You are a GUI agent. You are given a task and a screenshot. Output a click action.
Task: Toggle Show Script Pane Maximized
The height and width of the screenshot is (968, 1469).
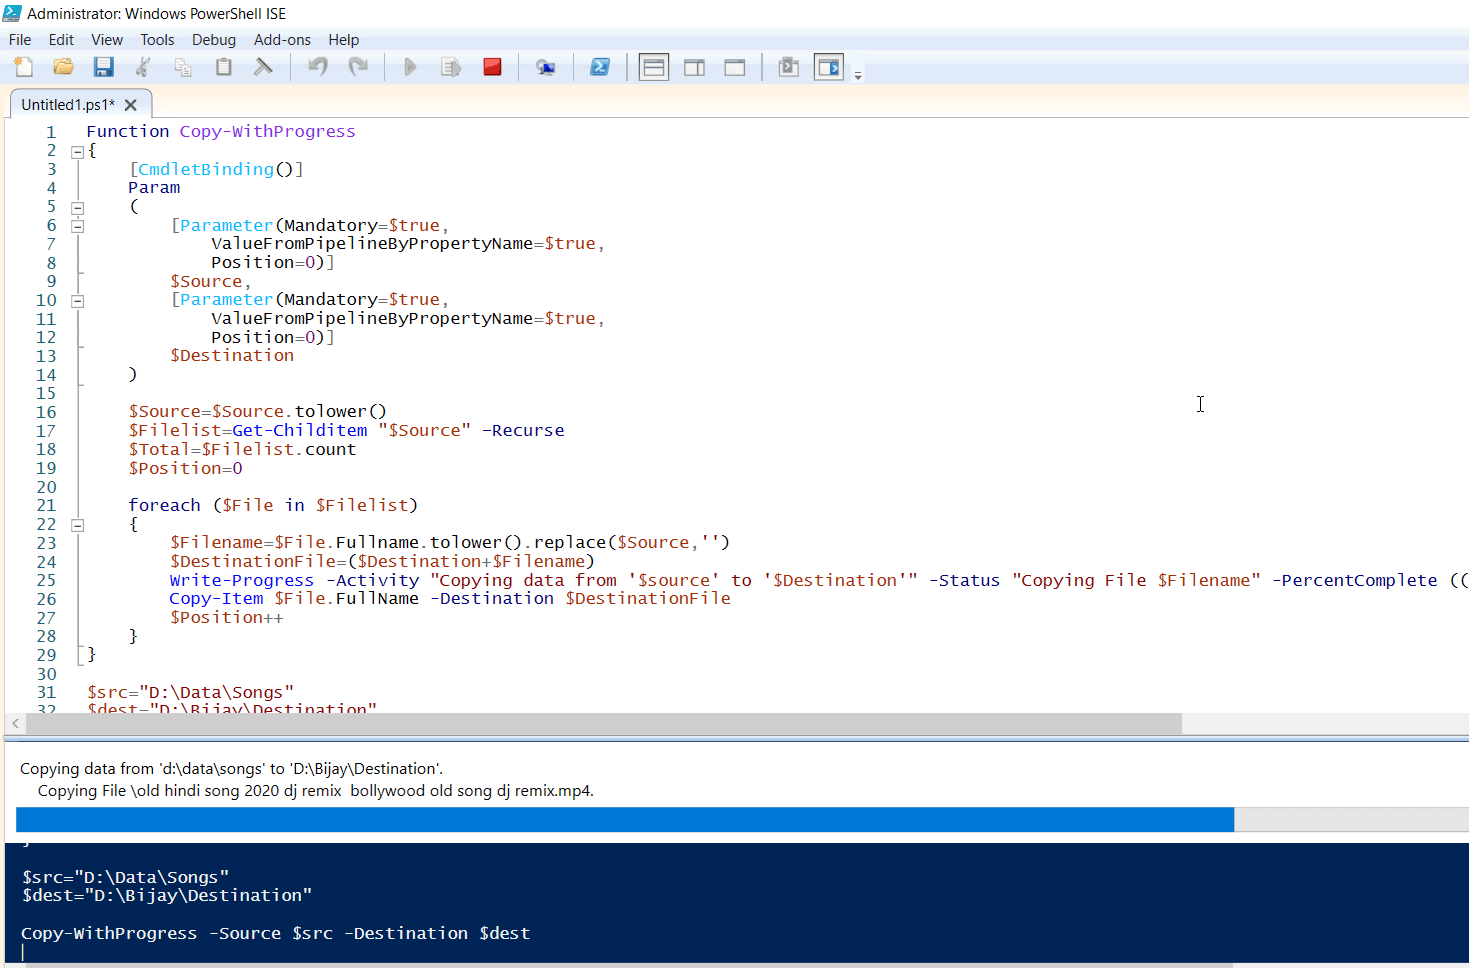[x=735, y=66]
